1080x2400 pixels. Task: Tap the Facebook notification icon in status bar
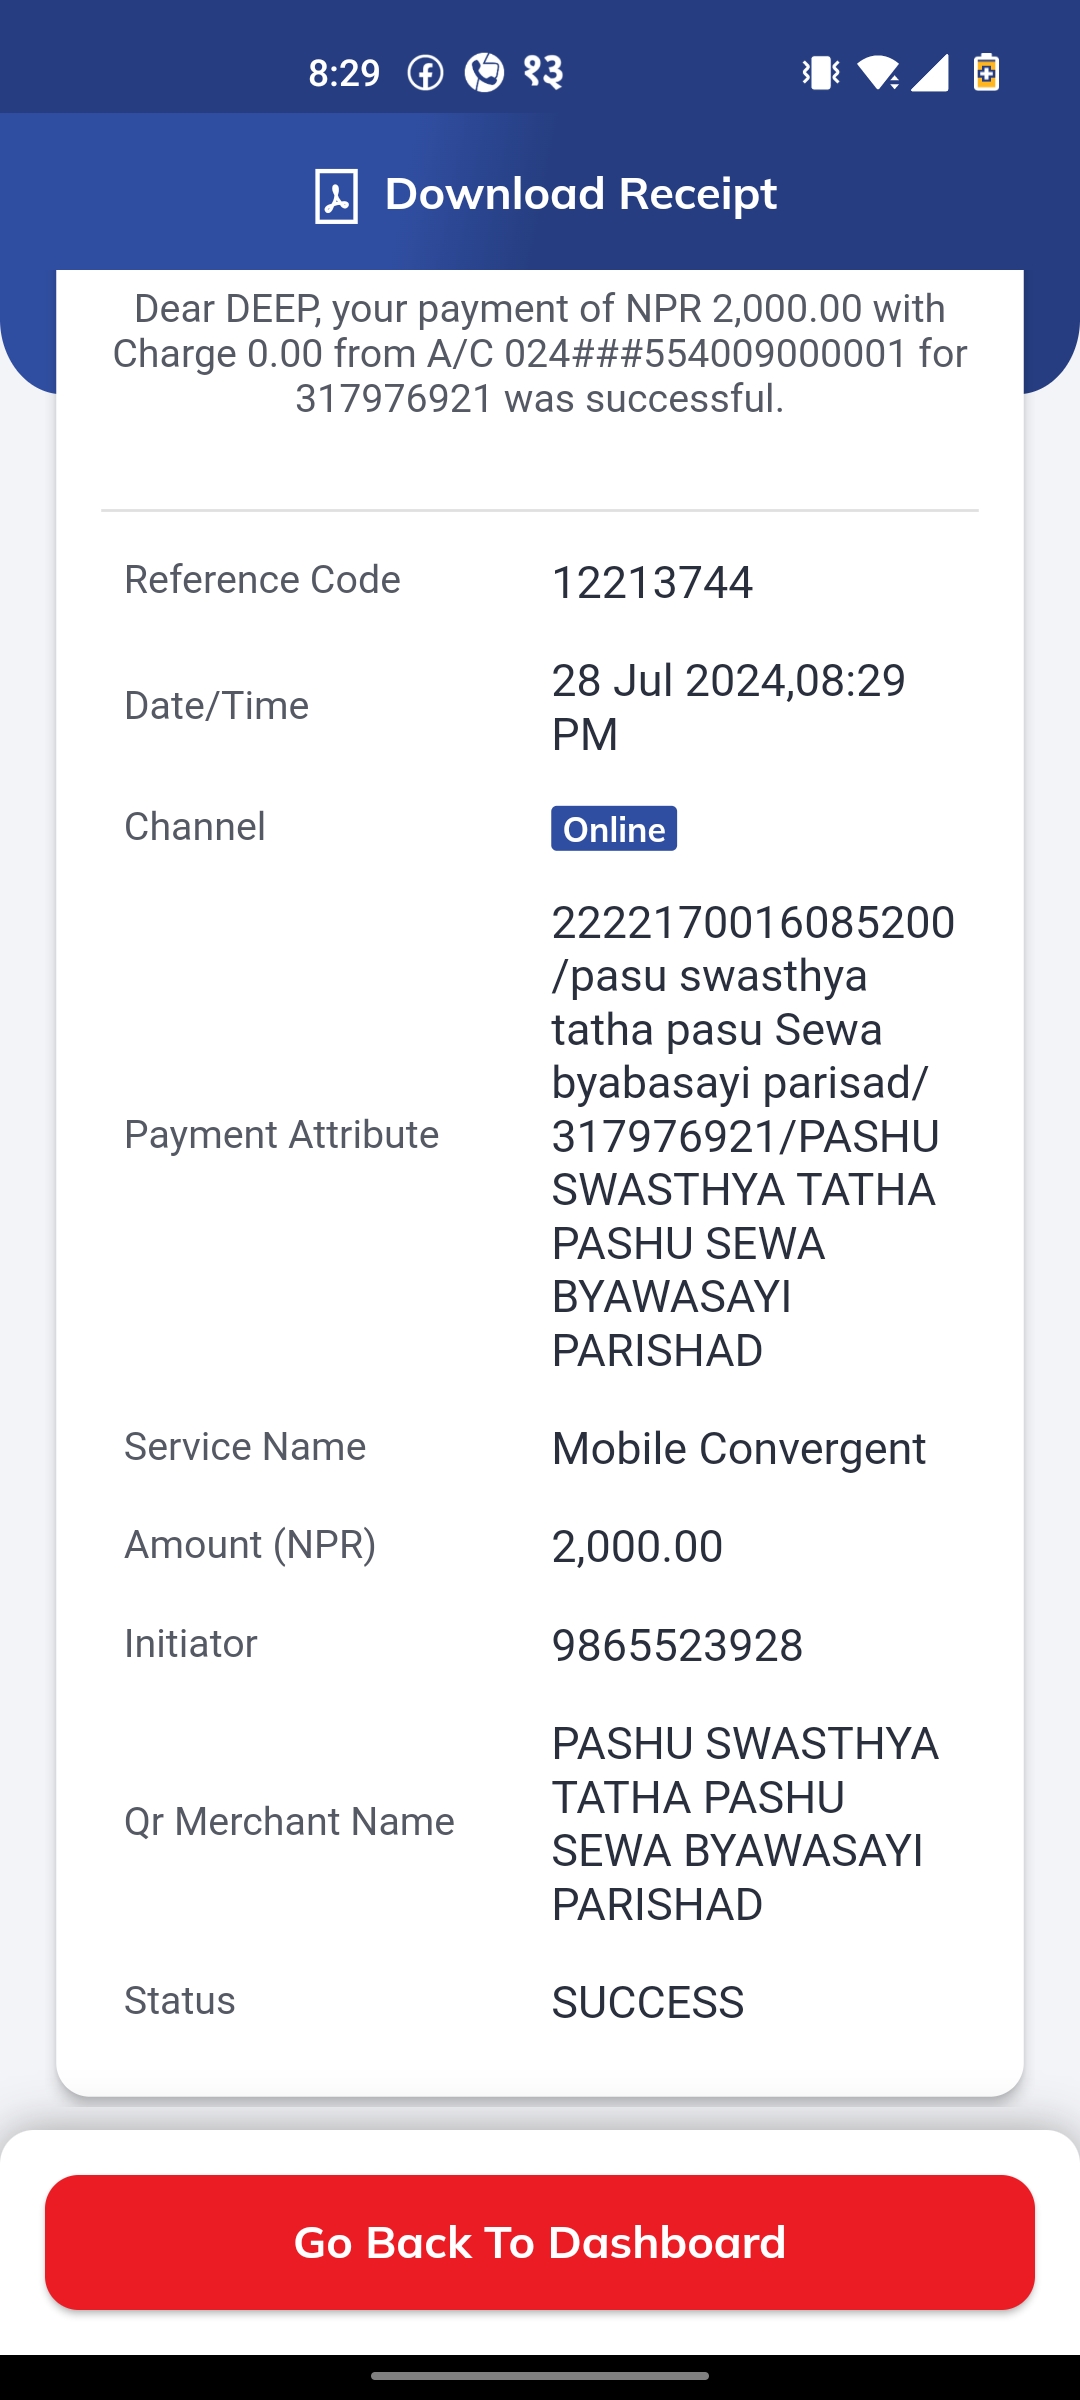coord(425,72)
